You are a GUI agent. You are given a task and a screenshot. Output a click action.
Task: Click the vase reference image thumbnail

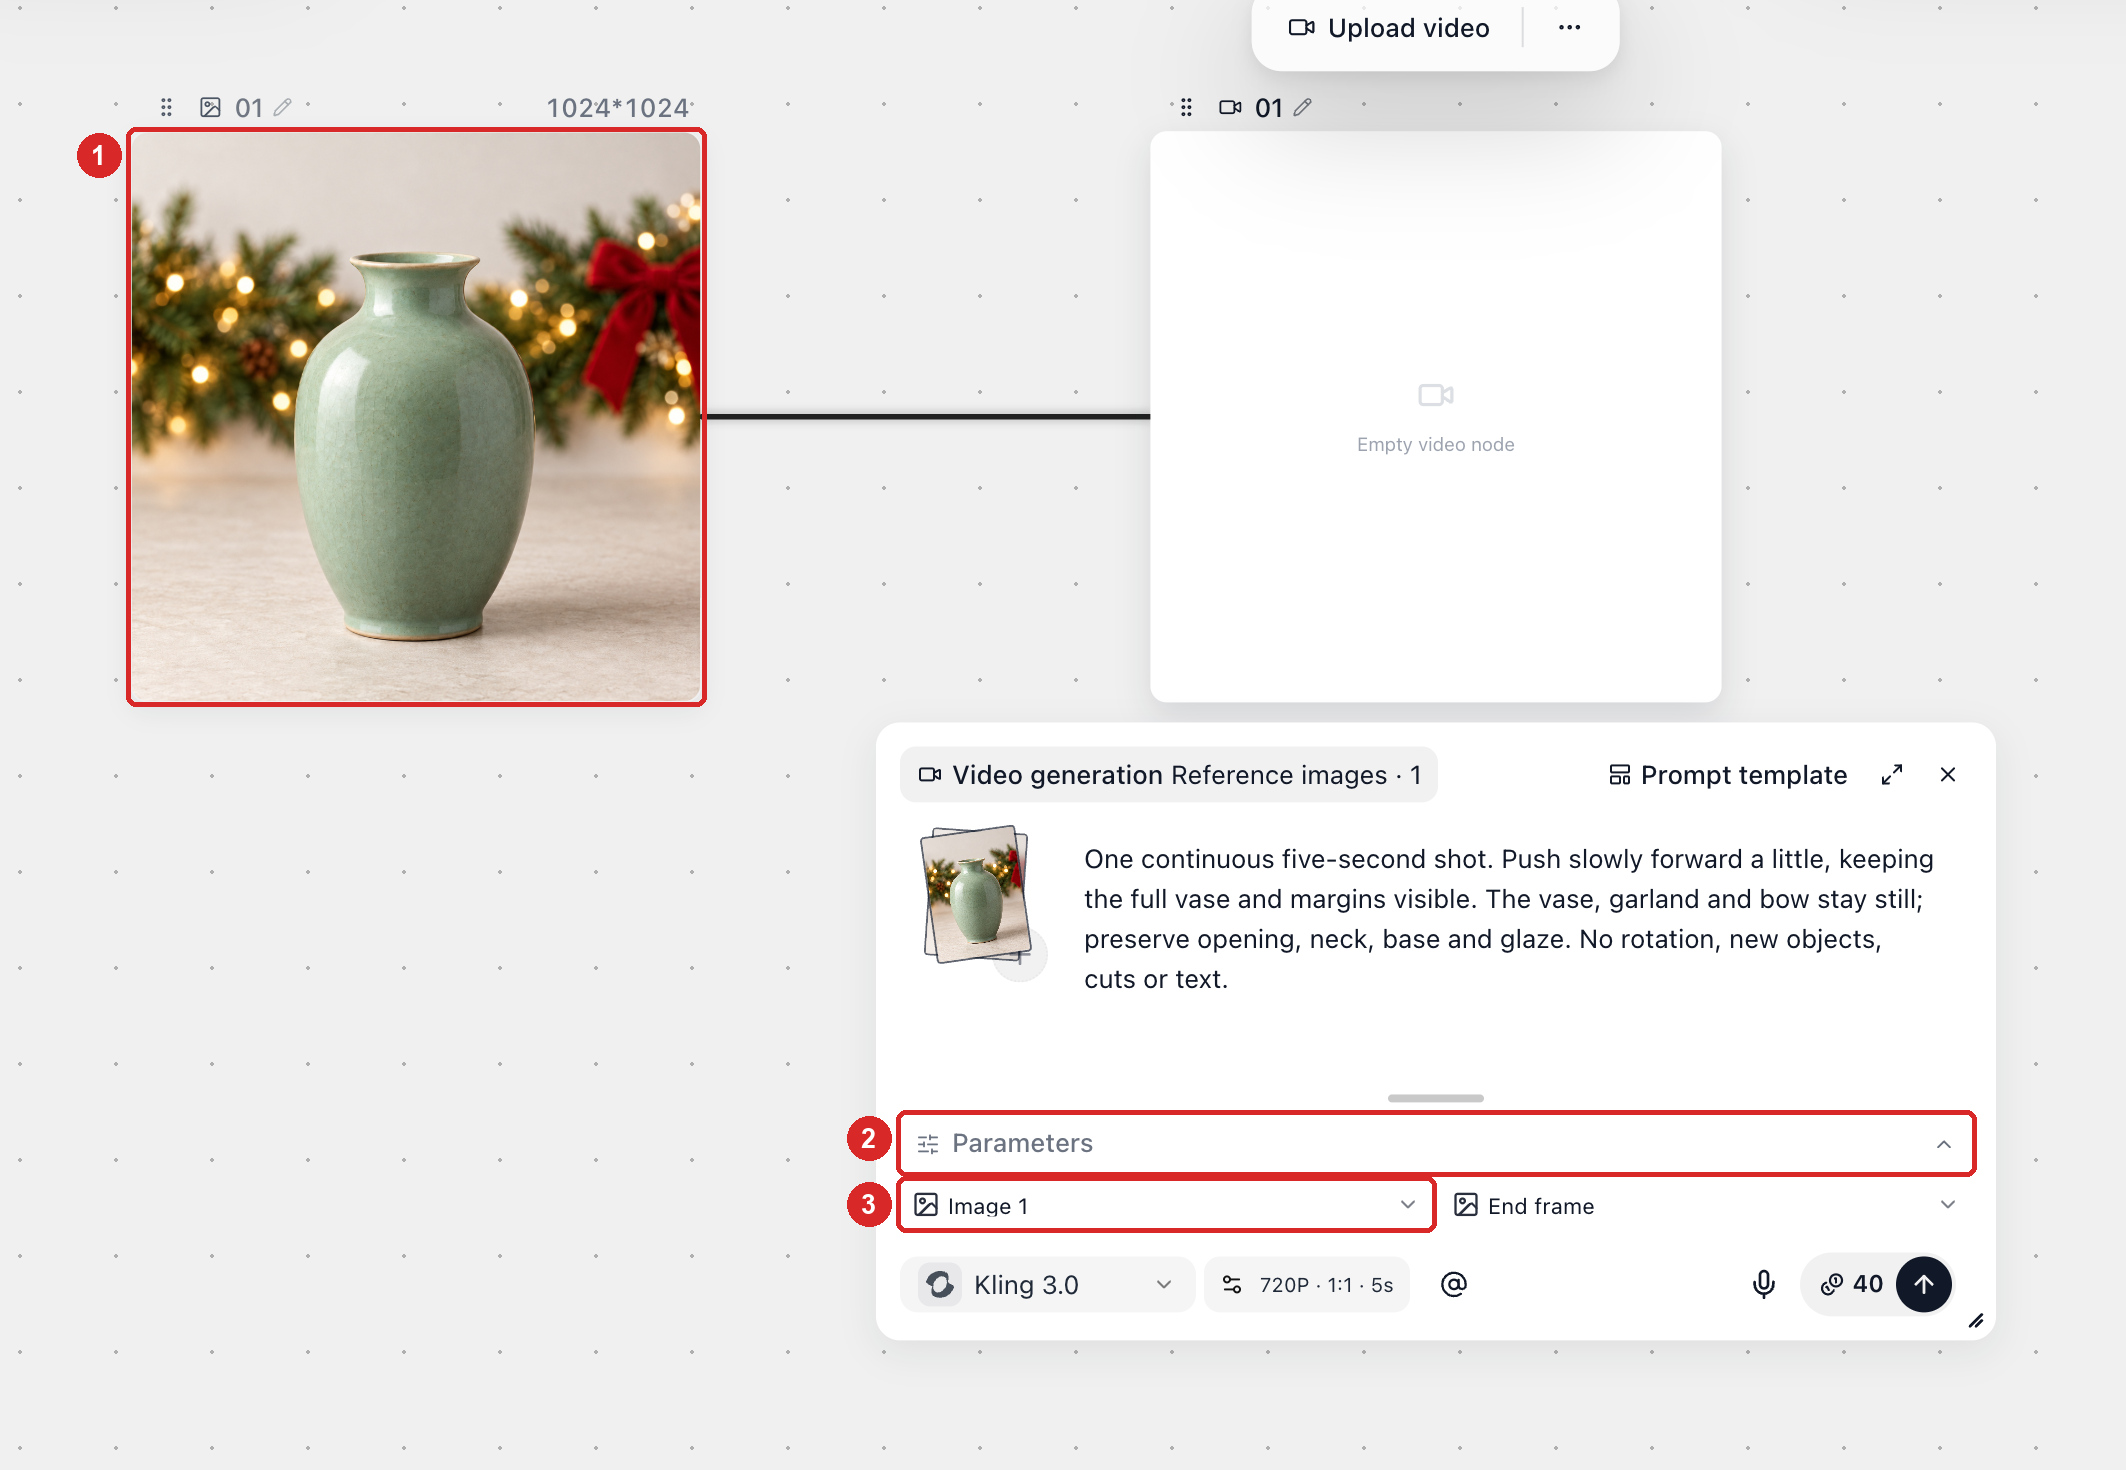coord(977,895)
